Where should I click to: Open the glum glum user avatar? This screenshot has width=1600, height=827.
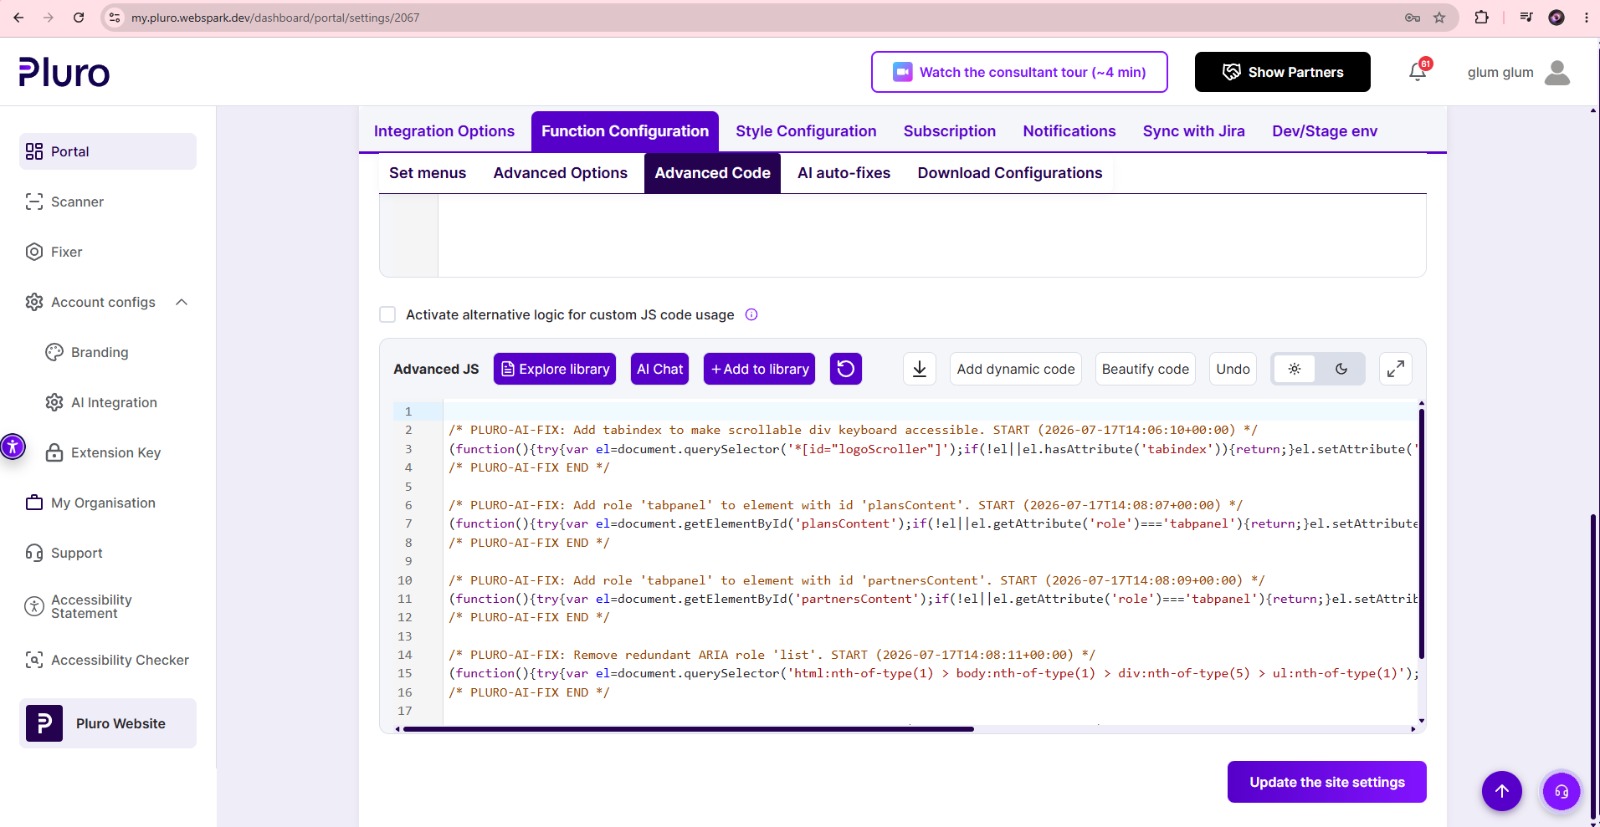pos(1557,72)
